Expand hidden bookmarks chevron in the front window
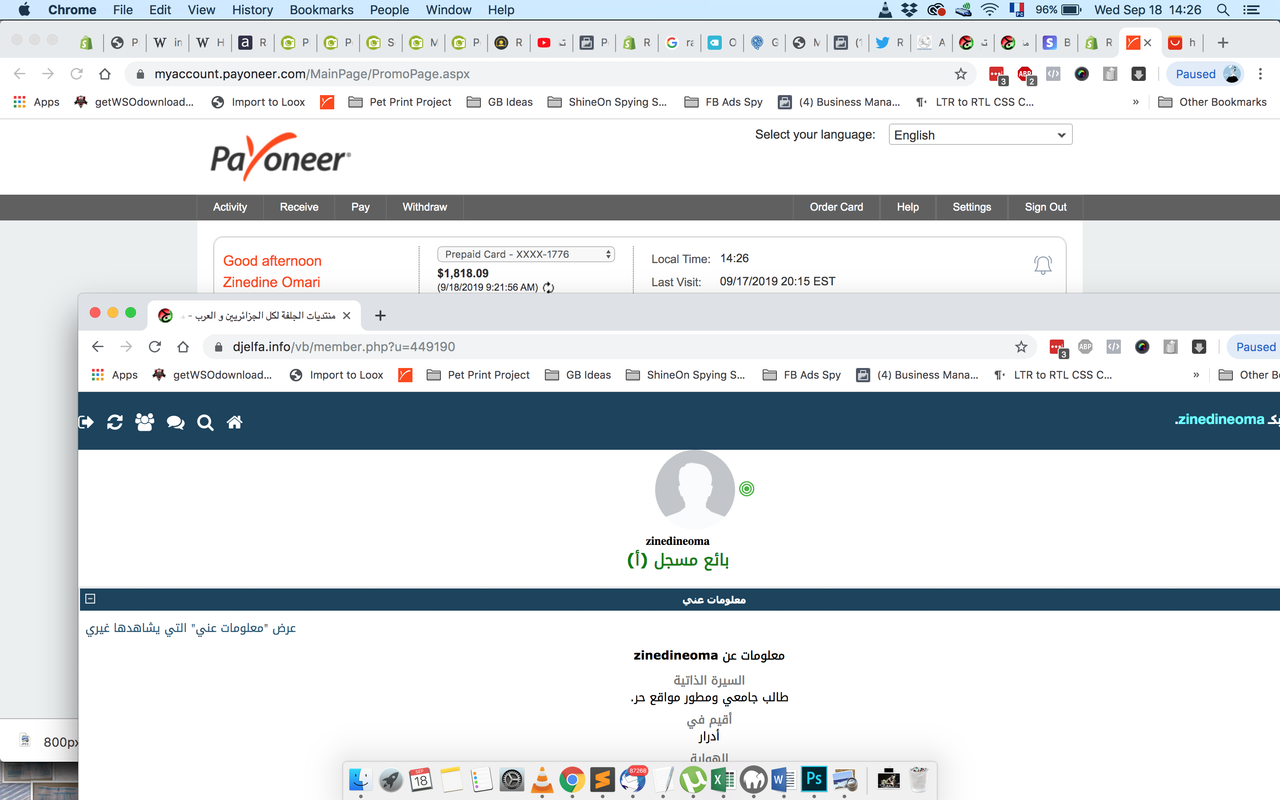The image size is (1280, 800). click(1196, 375)
